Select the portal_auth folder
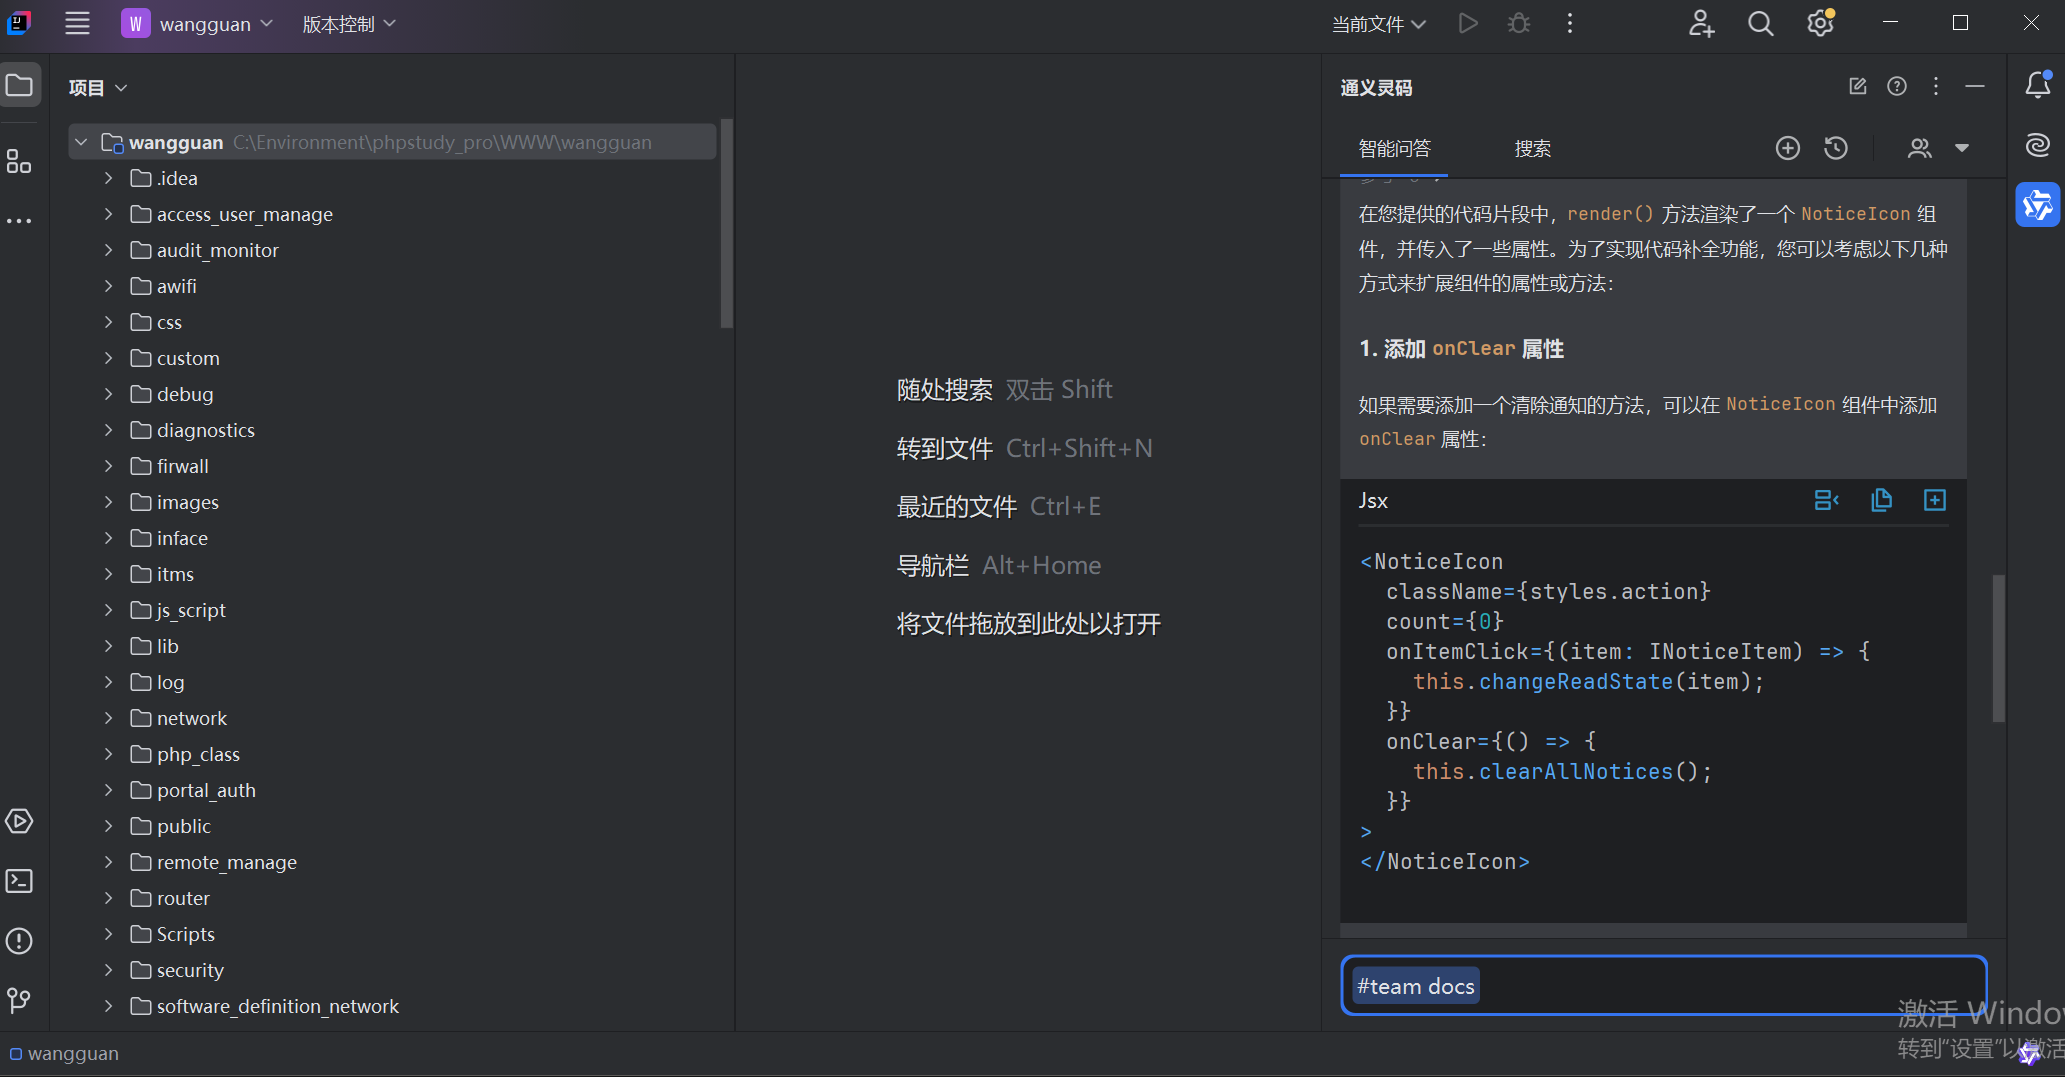 click(206, 790)
